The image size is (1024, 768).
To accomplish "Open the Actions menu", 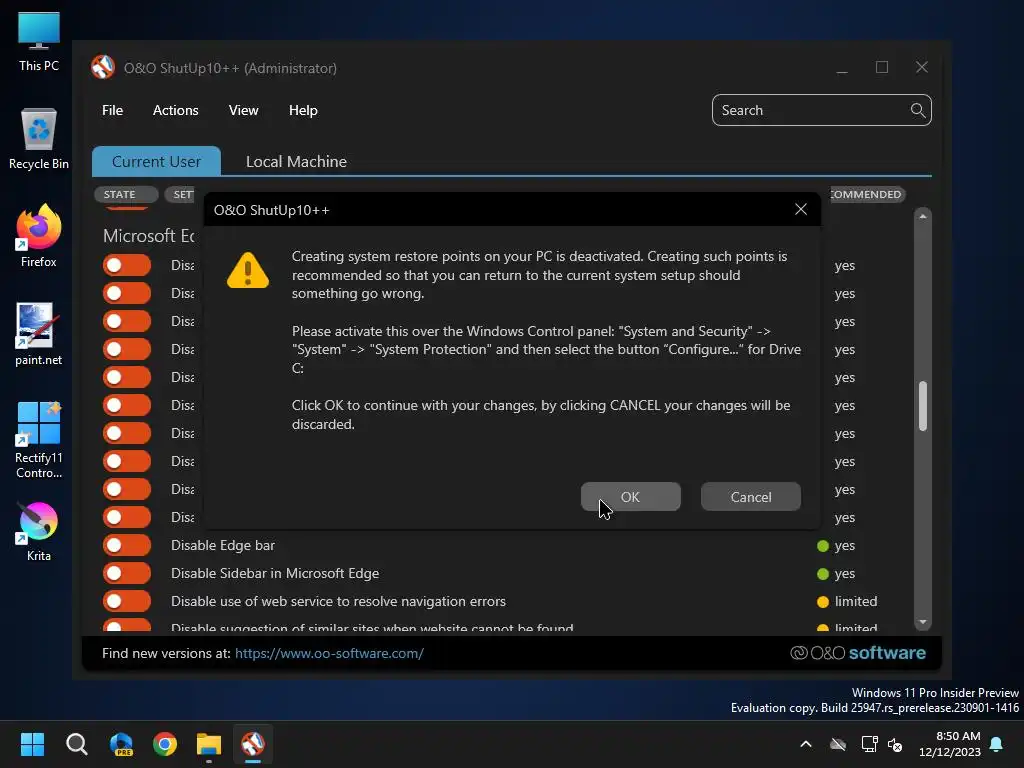I will pos(175,110).
